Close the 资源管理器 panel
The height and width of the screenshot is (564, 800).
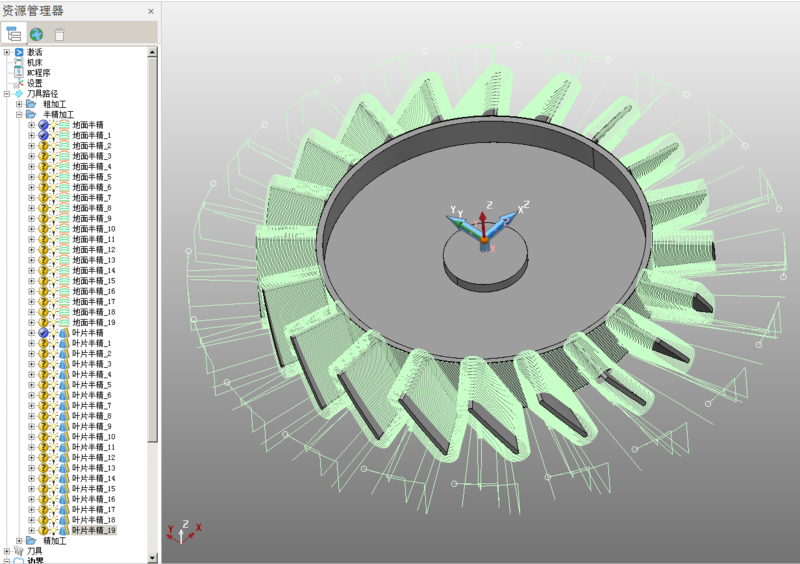coord(150,12)
